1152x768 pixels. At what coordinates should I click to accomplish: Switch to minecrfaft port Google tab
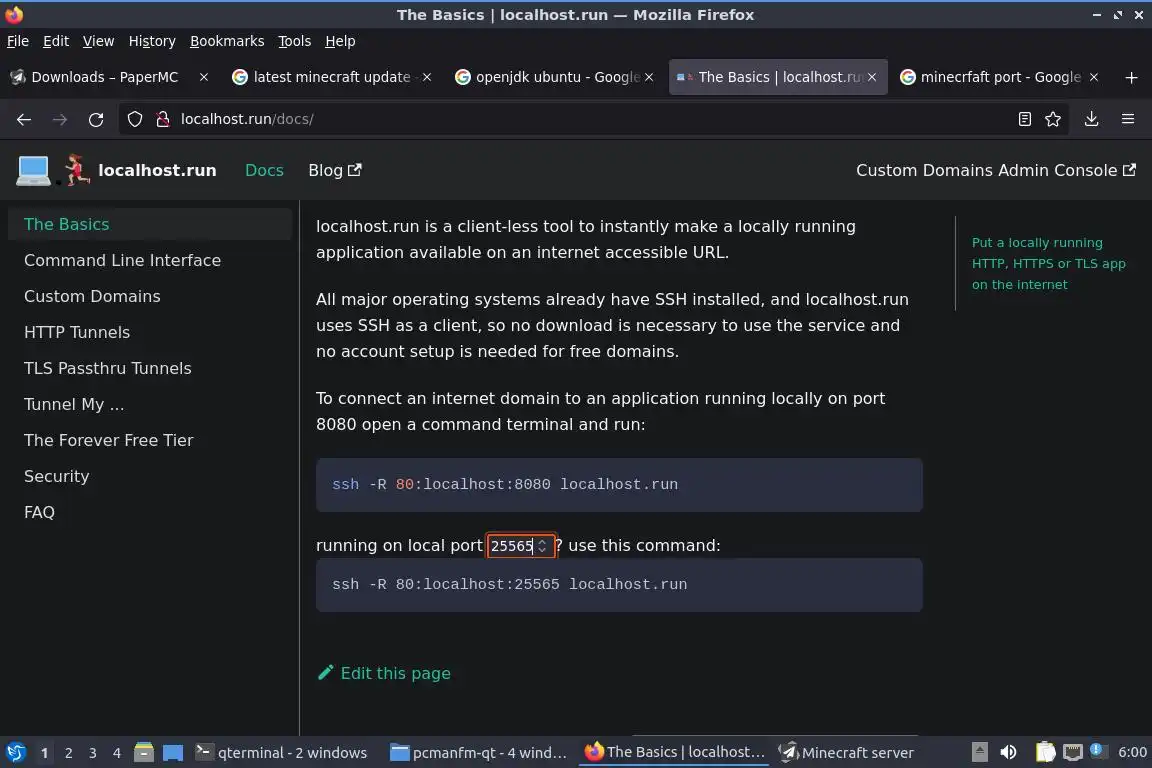1000,77
